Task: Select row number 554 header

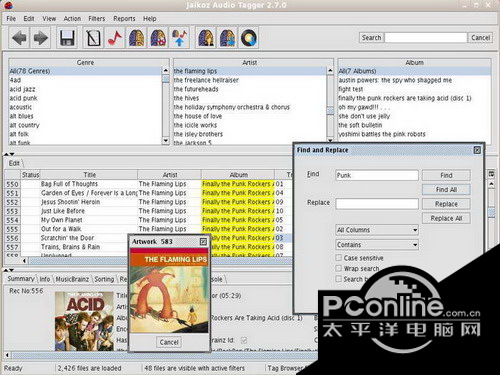Action: (x=12, y=220)
